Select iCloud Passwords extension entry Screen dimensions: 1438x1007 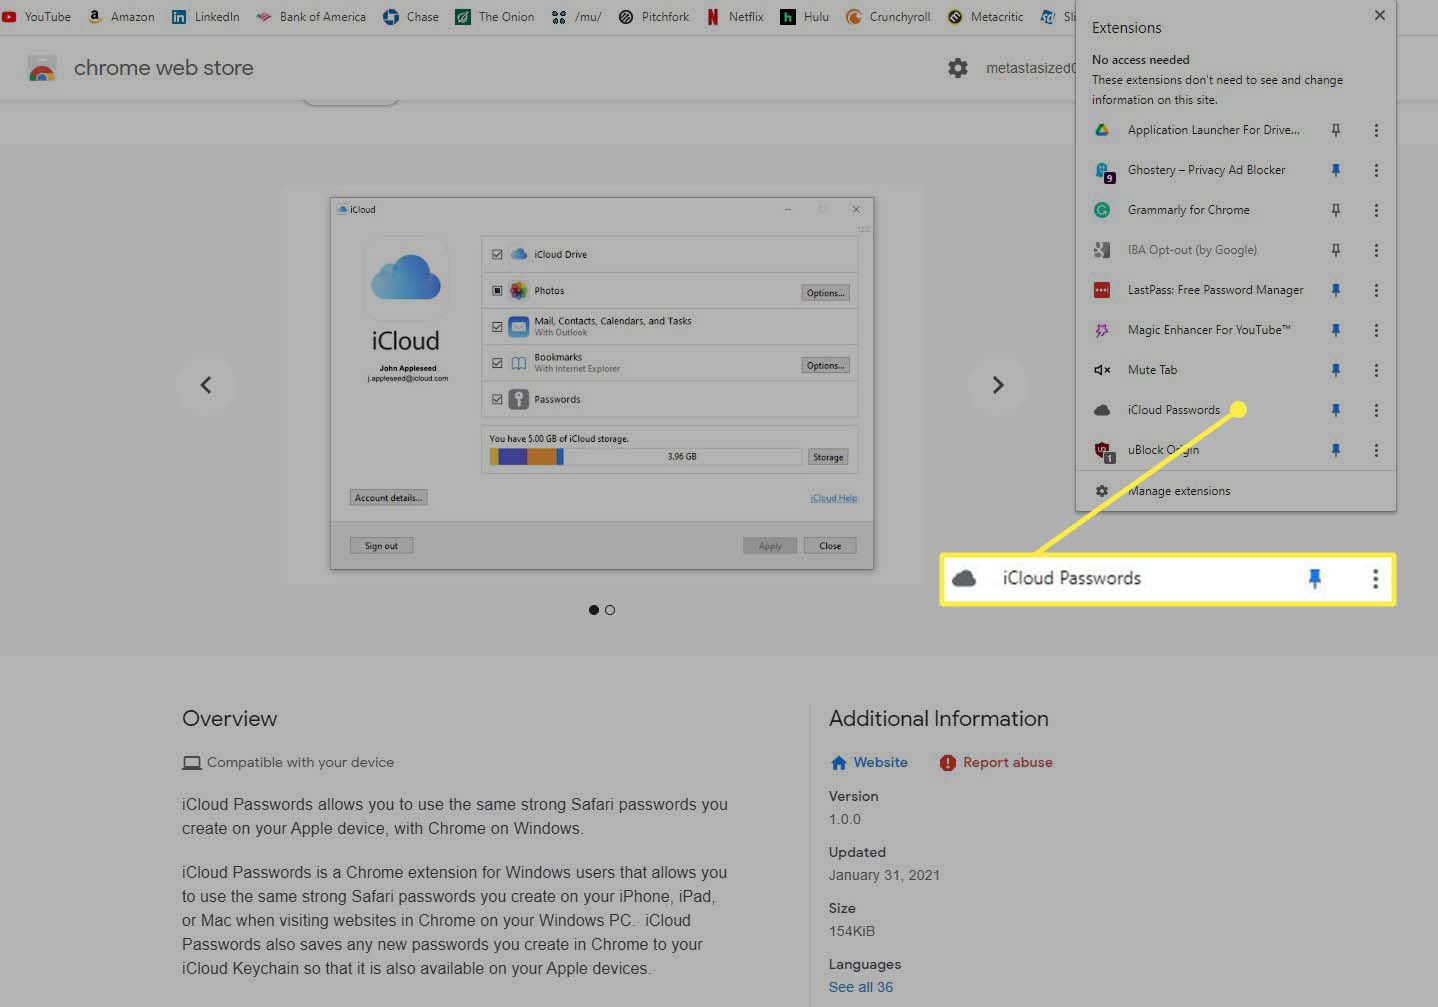point(1173,410)
